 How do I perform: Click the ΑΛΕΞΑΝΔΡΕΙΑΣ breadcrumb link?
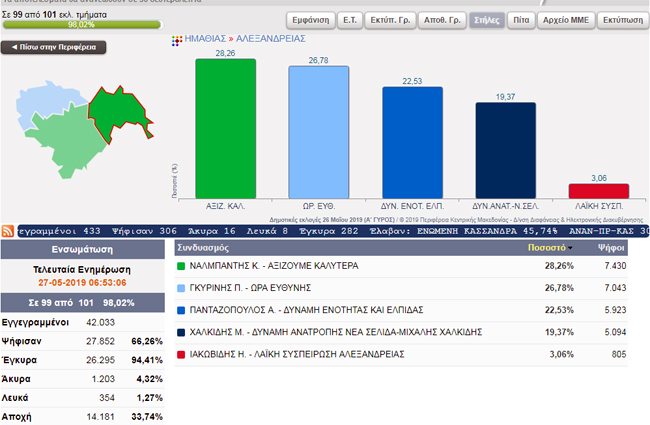point(271,38)
